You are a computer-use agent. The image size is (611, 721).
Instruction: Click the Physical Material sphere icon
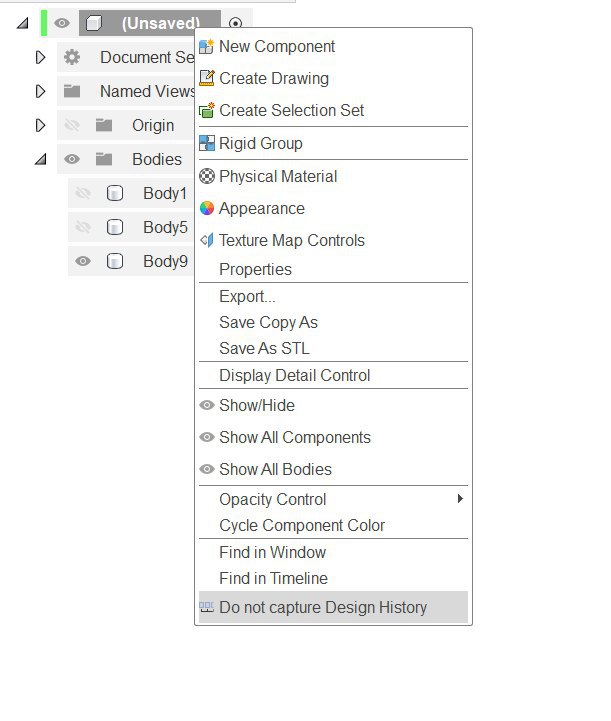[x=206, y=176]
